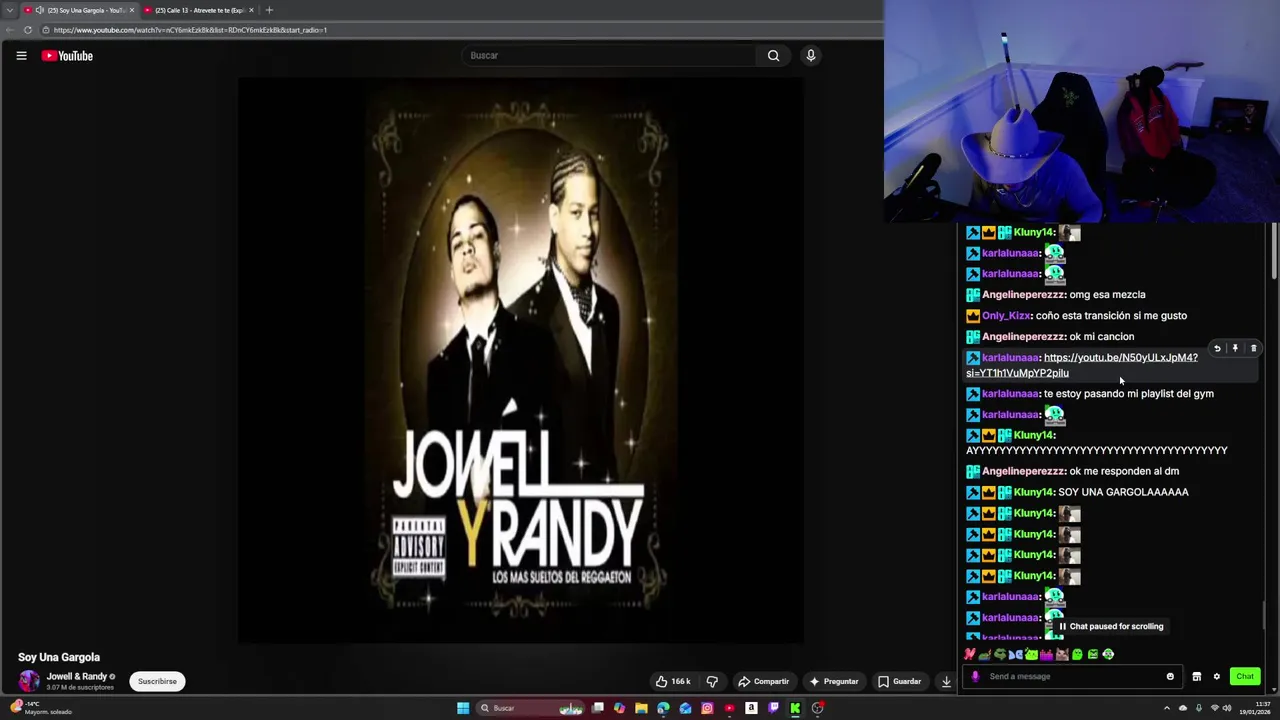Expand the system tray hidden icons chevron
Image resolution: width=1280 pixels, height=720 pixels.
point(1167,708)
